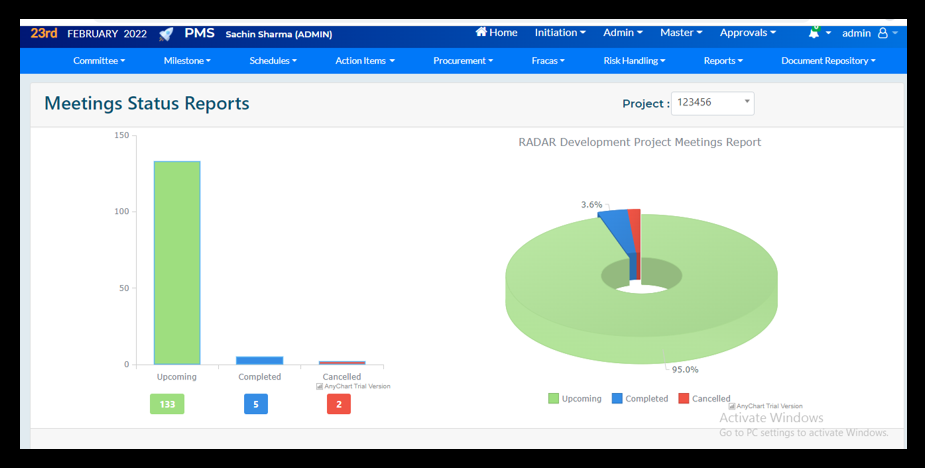Click the admin user profile icon

(x=882, y=33)
